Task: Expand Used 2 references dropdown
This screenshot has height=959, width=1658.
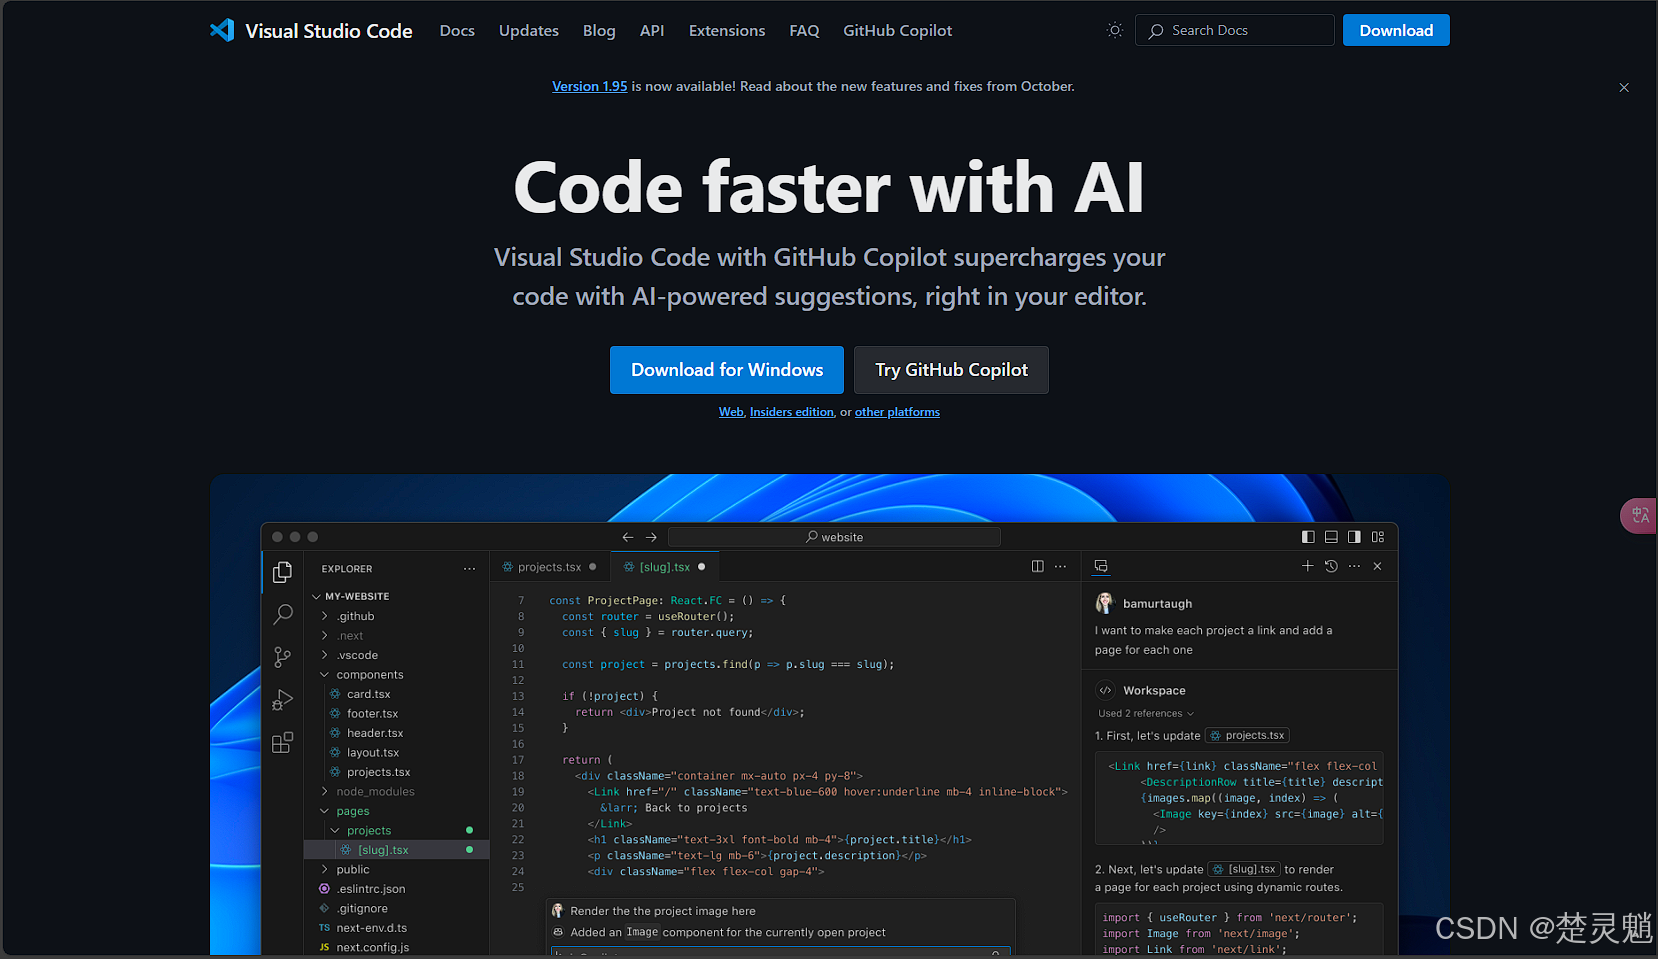Action: point(1146,714)
